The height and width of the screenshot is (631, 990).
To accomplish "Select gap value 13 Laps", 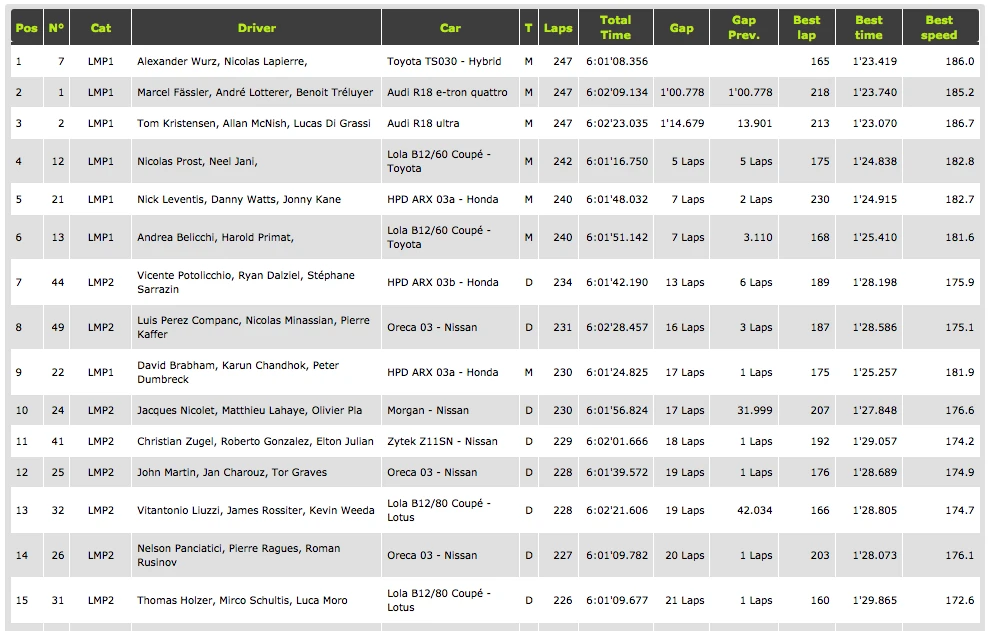I will (x=684, y=282).
